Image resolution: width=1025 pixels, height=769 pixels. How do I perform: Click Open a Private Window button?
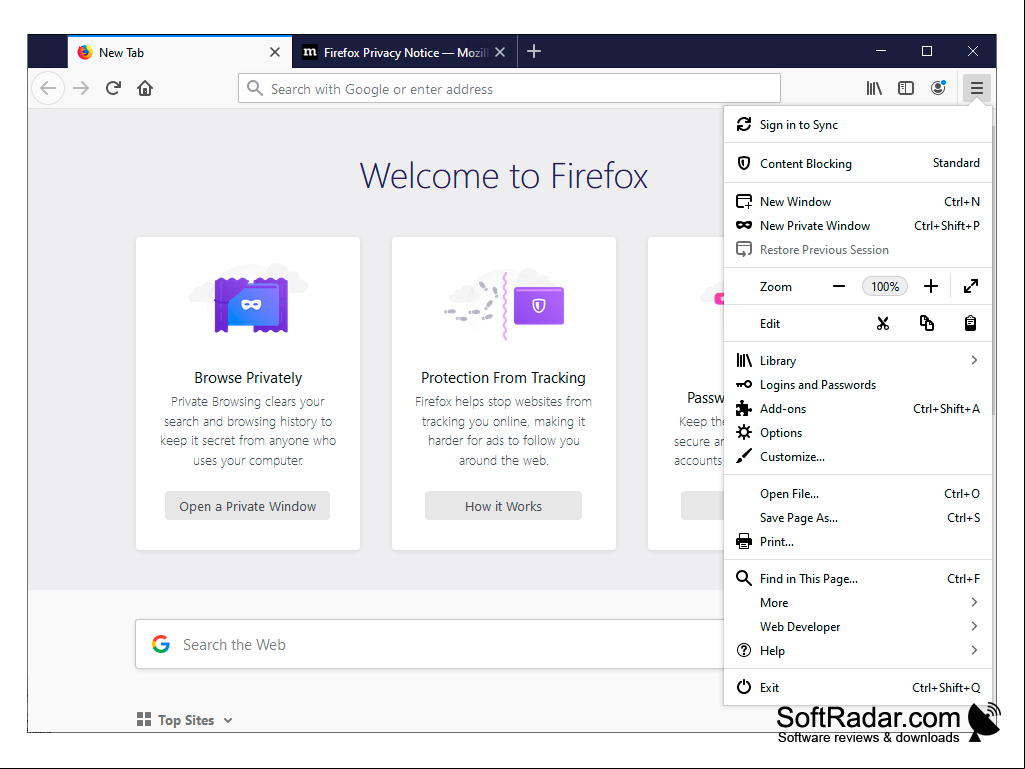pos(247,506)
